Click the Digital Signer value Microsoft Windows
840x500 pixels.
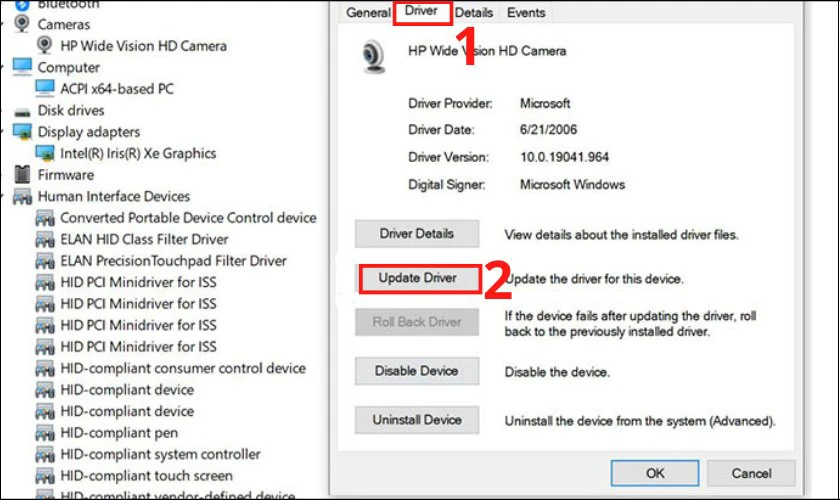click(x=572, y=184)
